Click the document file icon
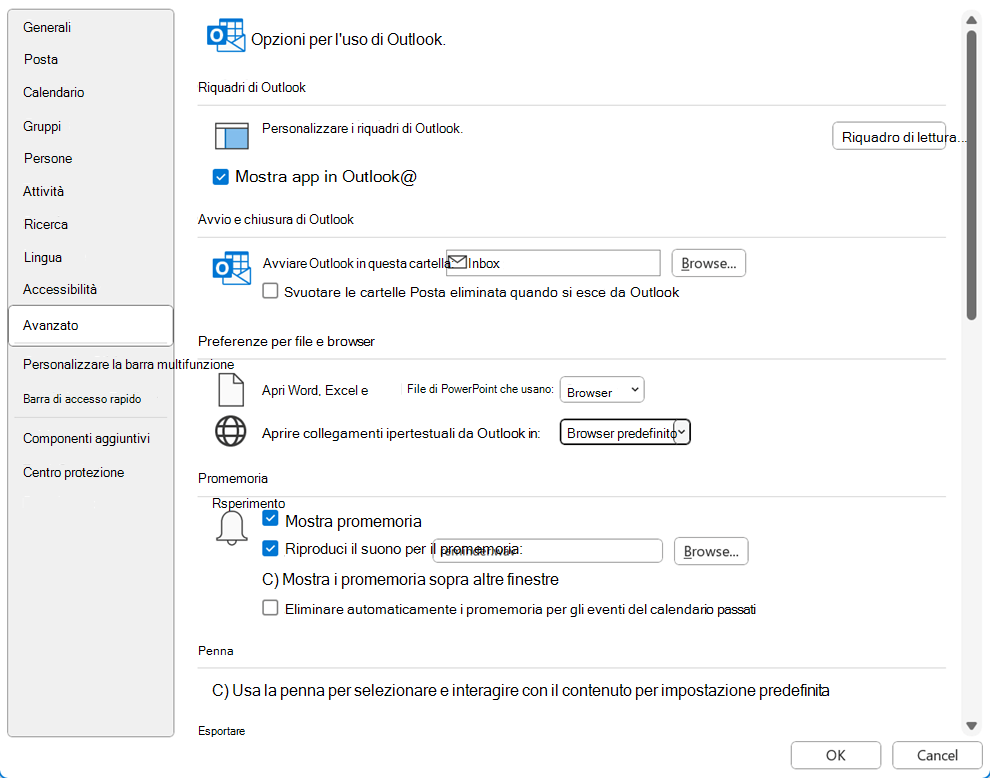 231,390
